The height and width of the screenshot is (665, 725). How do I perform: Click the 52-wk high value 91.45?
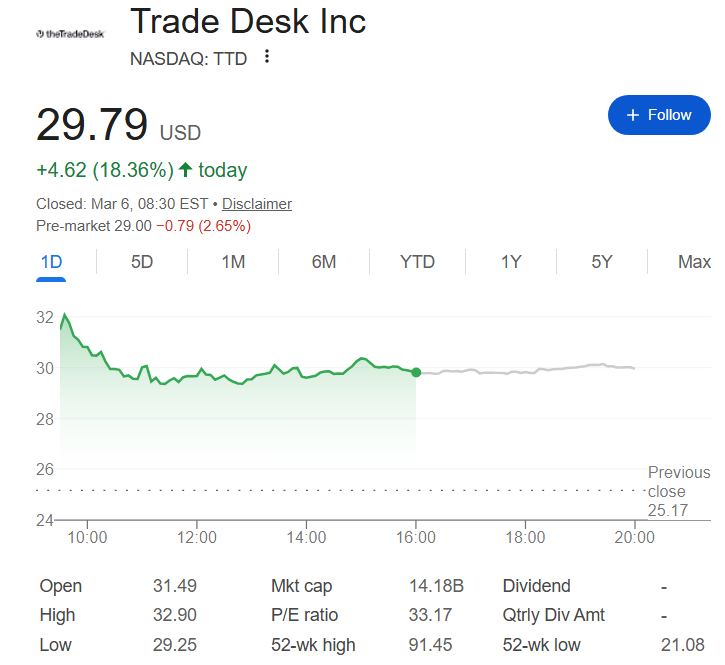point(429,645)
